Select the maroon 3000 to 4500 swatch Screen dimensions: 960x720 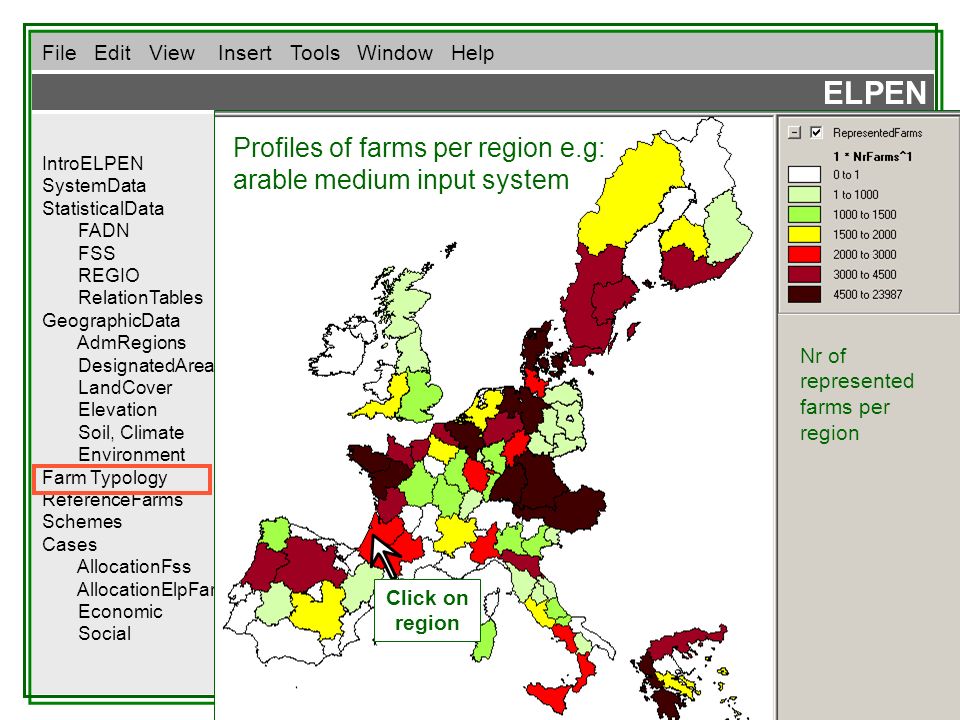click(804, 274)
